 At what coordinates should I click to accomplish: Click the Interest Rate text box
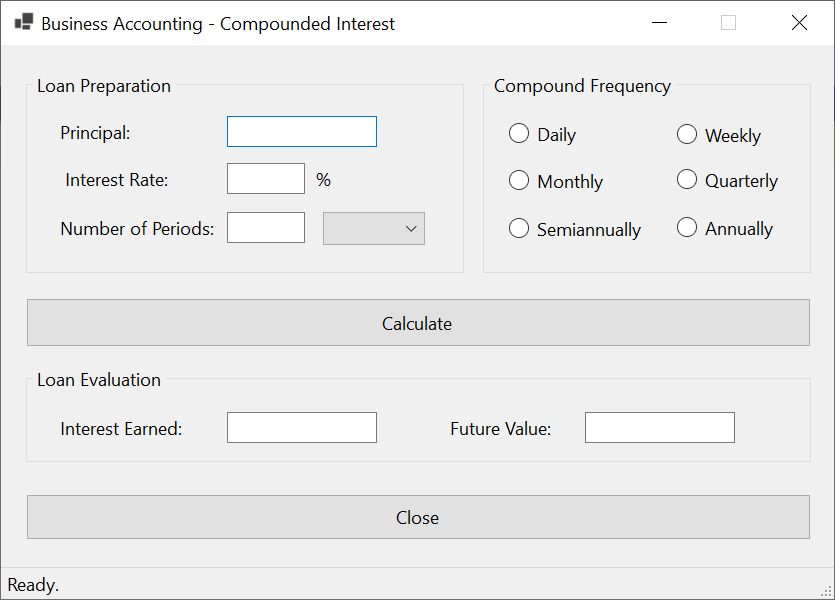point(266,178)
